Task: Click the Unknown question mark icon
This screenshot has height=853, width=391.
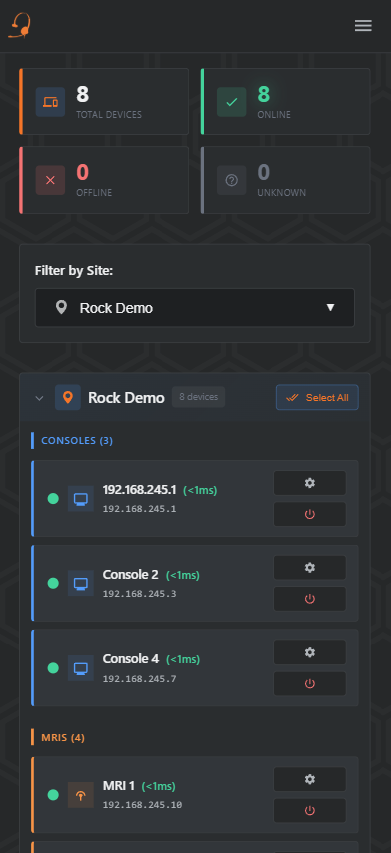Action: point(232,180)
